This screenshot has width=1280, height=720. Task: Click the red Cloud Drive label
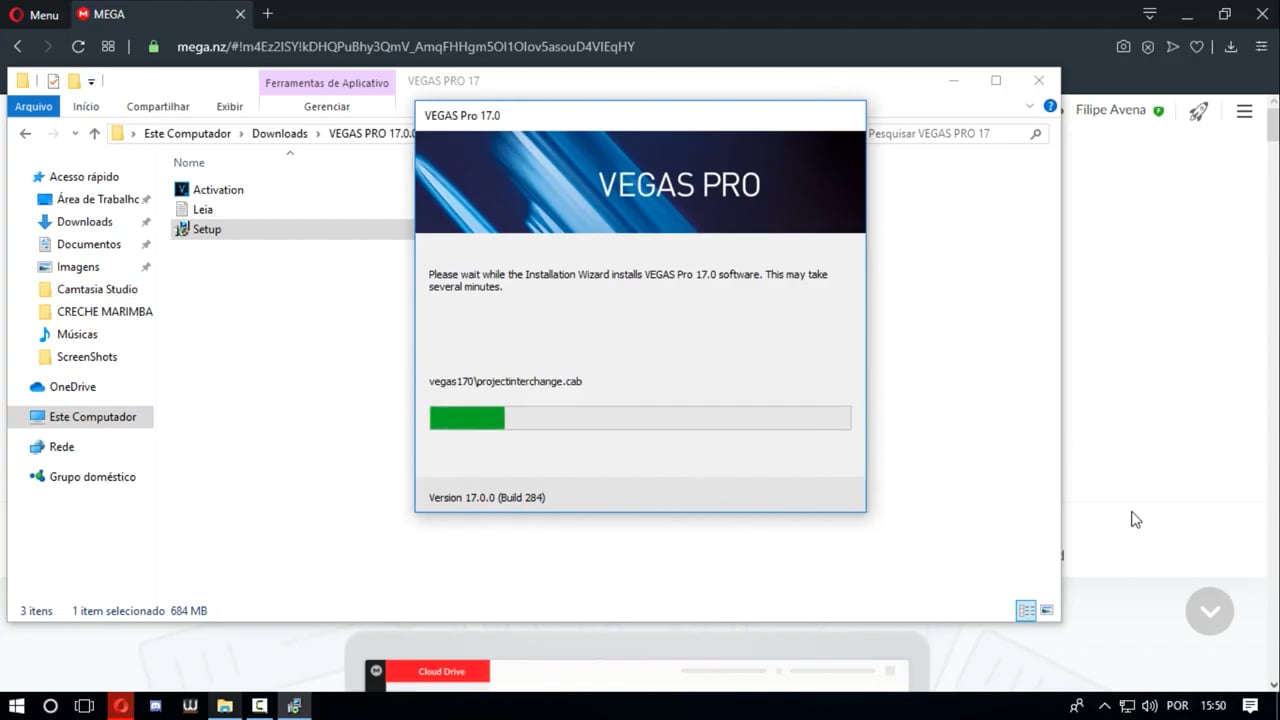click(441, 671)
